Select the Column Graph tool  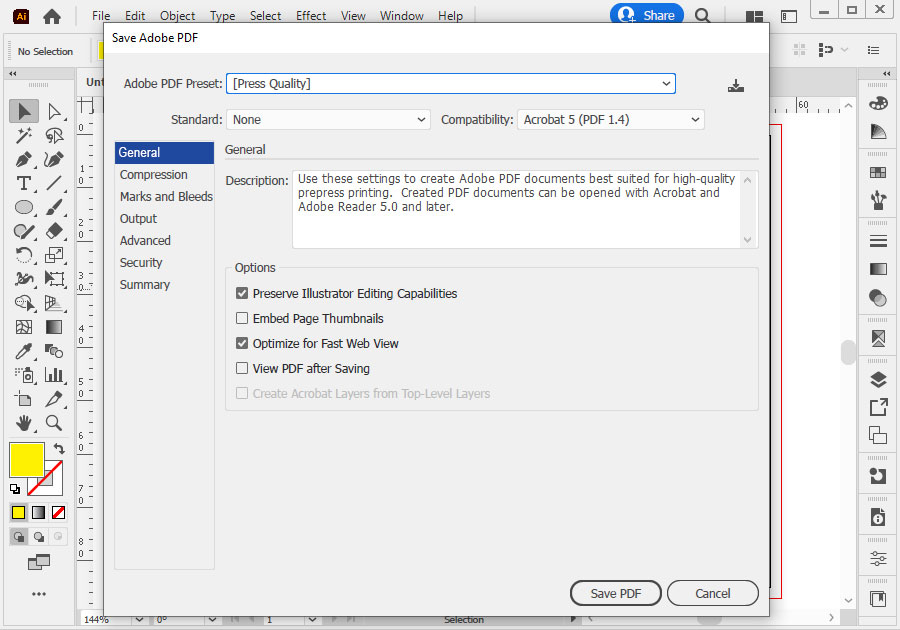(x=54, y=375)
